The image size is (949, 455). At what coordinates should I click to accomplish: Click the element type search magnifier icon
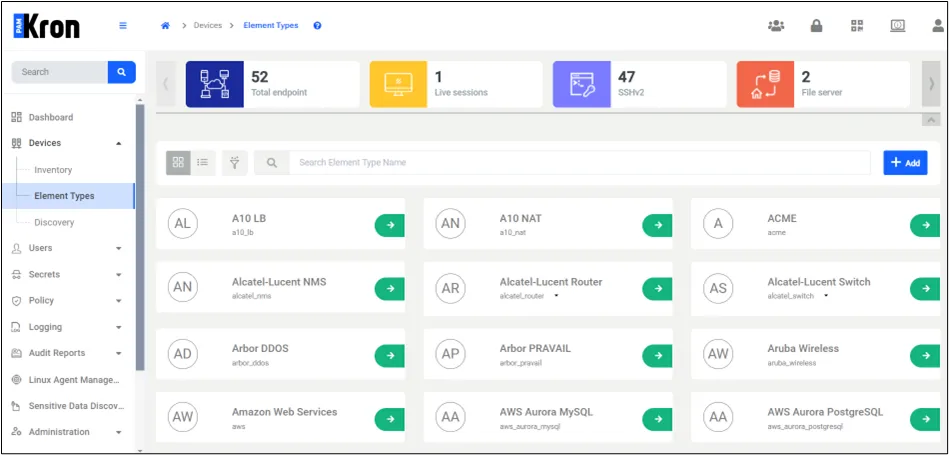click(272, 163)
